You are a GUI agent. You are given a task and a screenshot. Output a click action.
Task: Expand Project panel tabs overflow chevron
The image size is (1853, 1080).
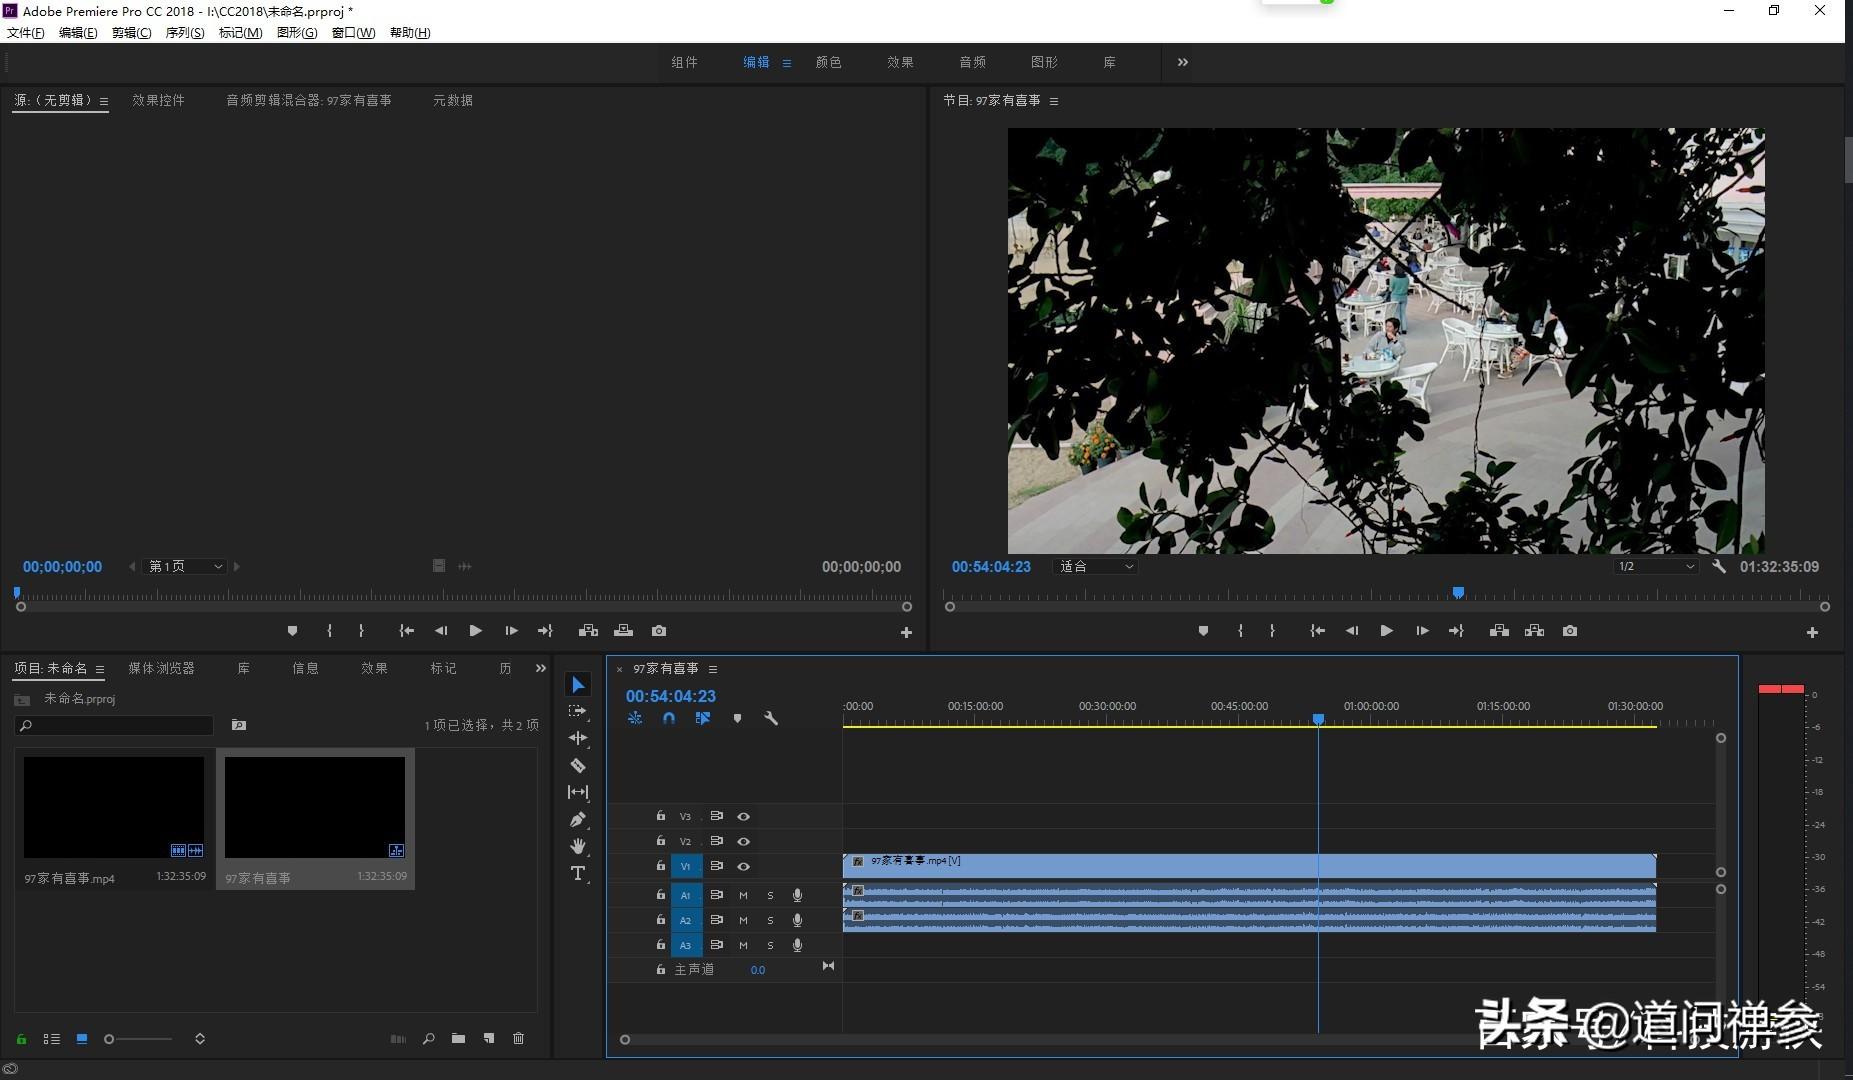(541, 668)
